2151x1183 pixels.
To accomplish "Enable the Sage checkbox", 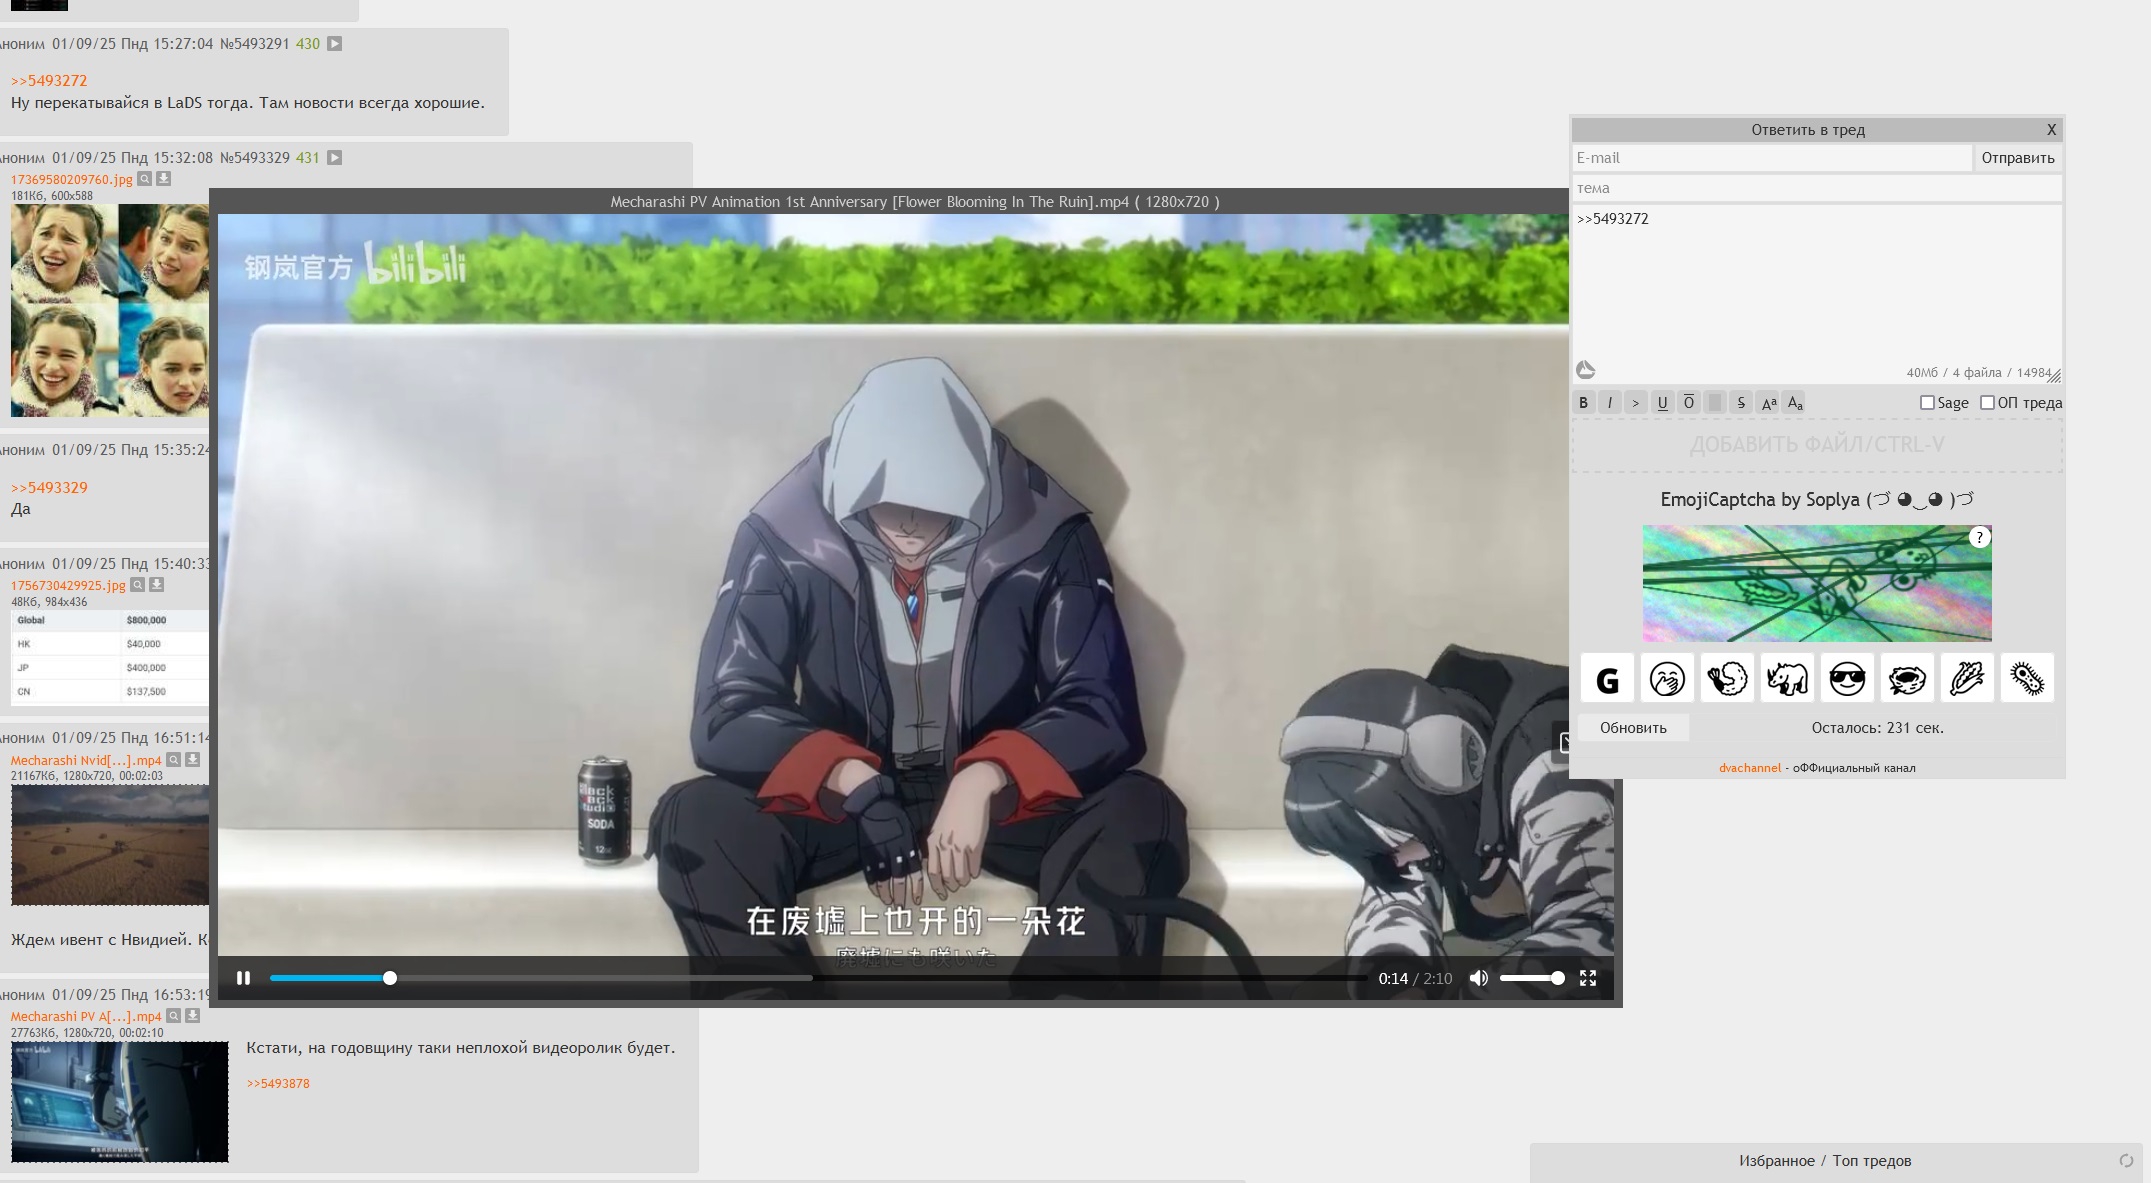I will point(1927,403).
